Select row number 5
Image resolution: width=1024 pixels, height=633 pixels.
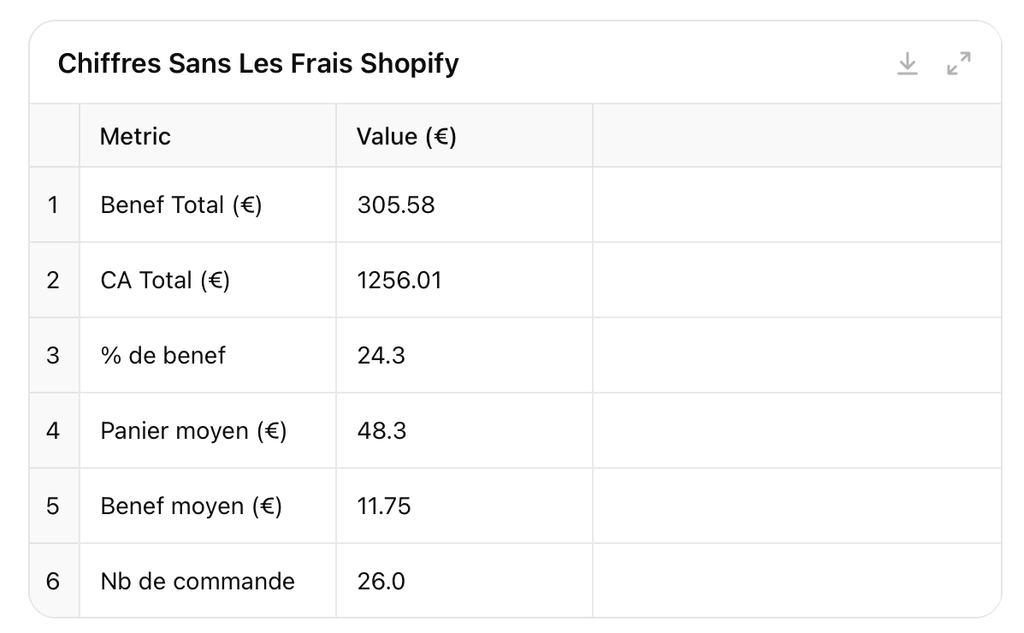[x=53, y=506]
